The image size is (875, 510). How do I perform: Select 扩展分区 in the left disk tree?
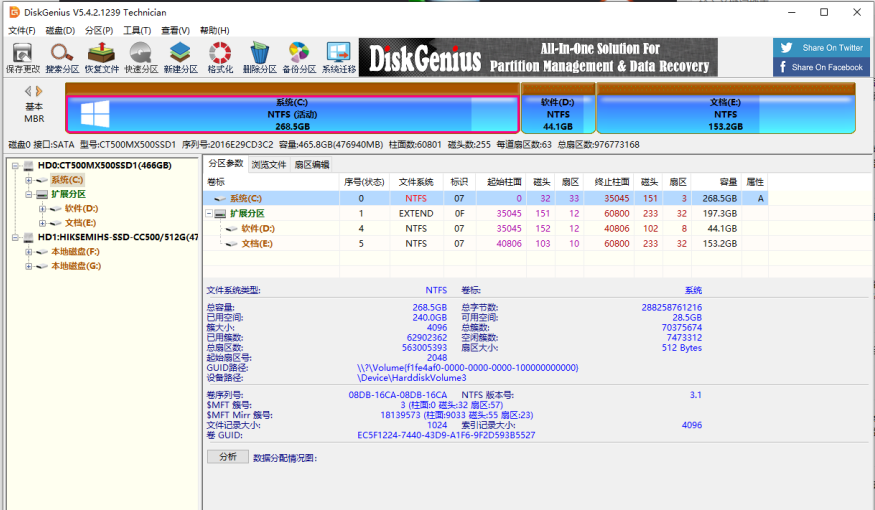[68, 194]
